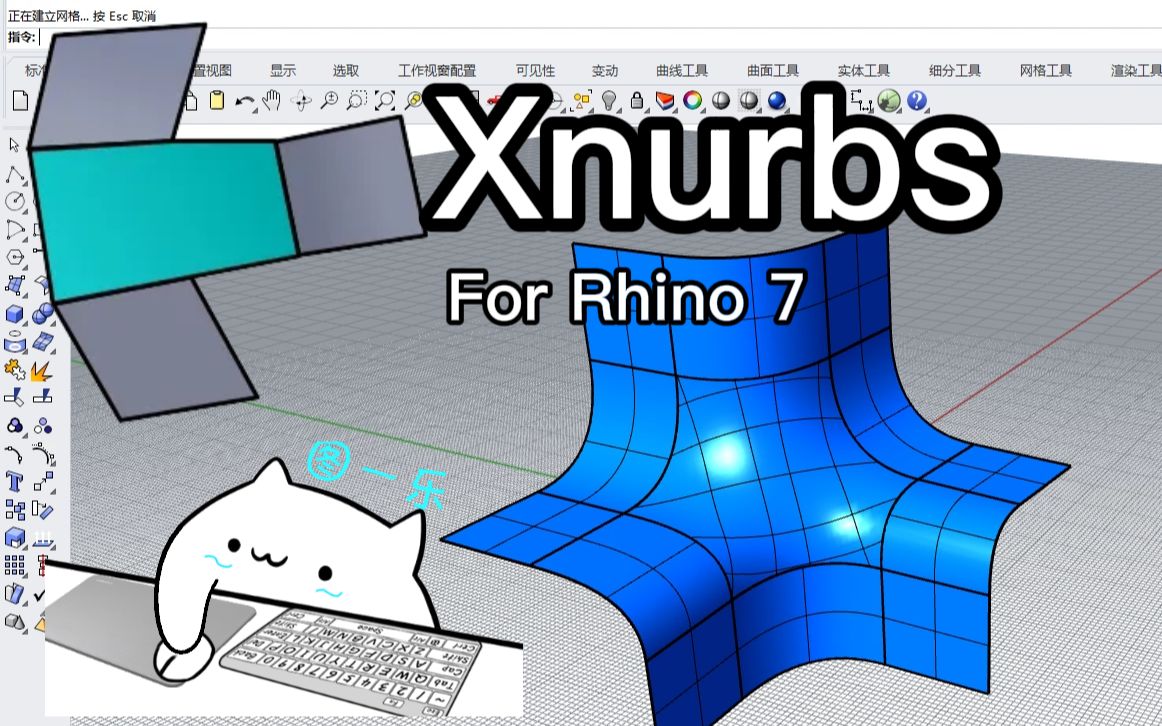Open the 变动 tab
This screenshot has width=1162, height=726.
click(x=605, y=70)
